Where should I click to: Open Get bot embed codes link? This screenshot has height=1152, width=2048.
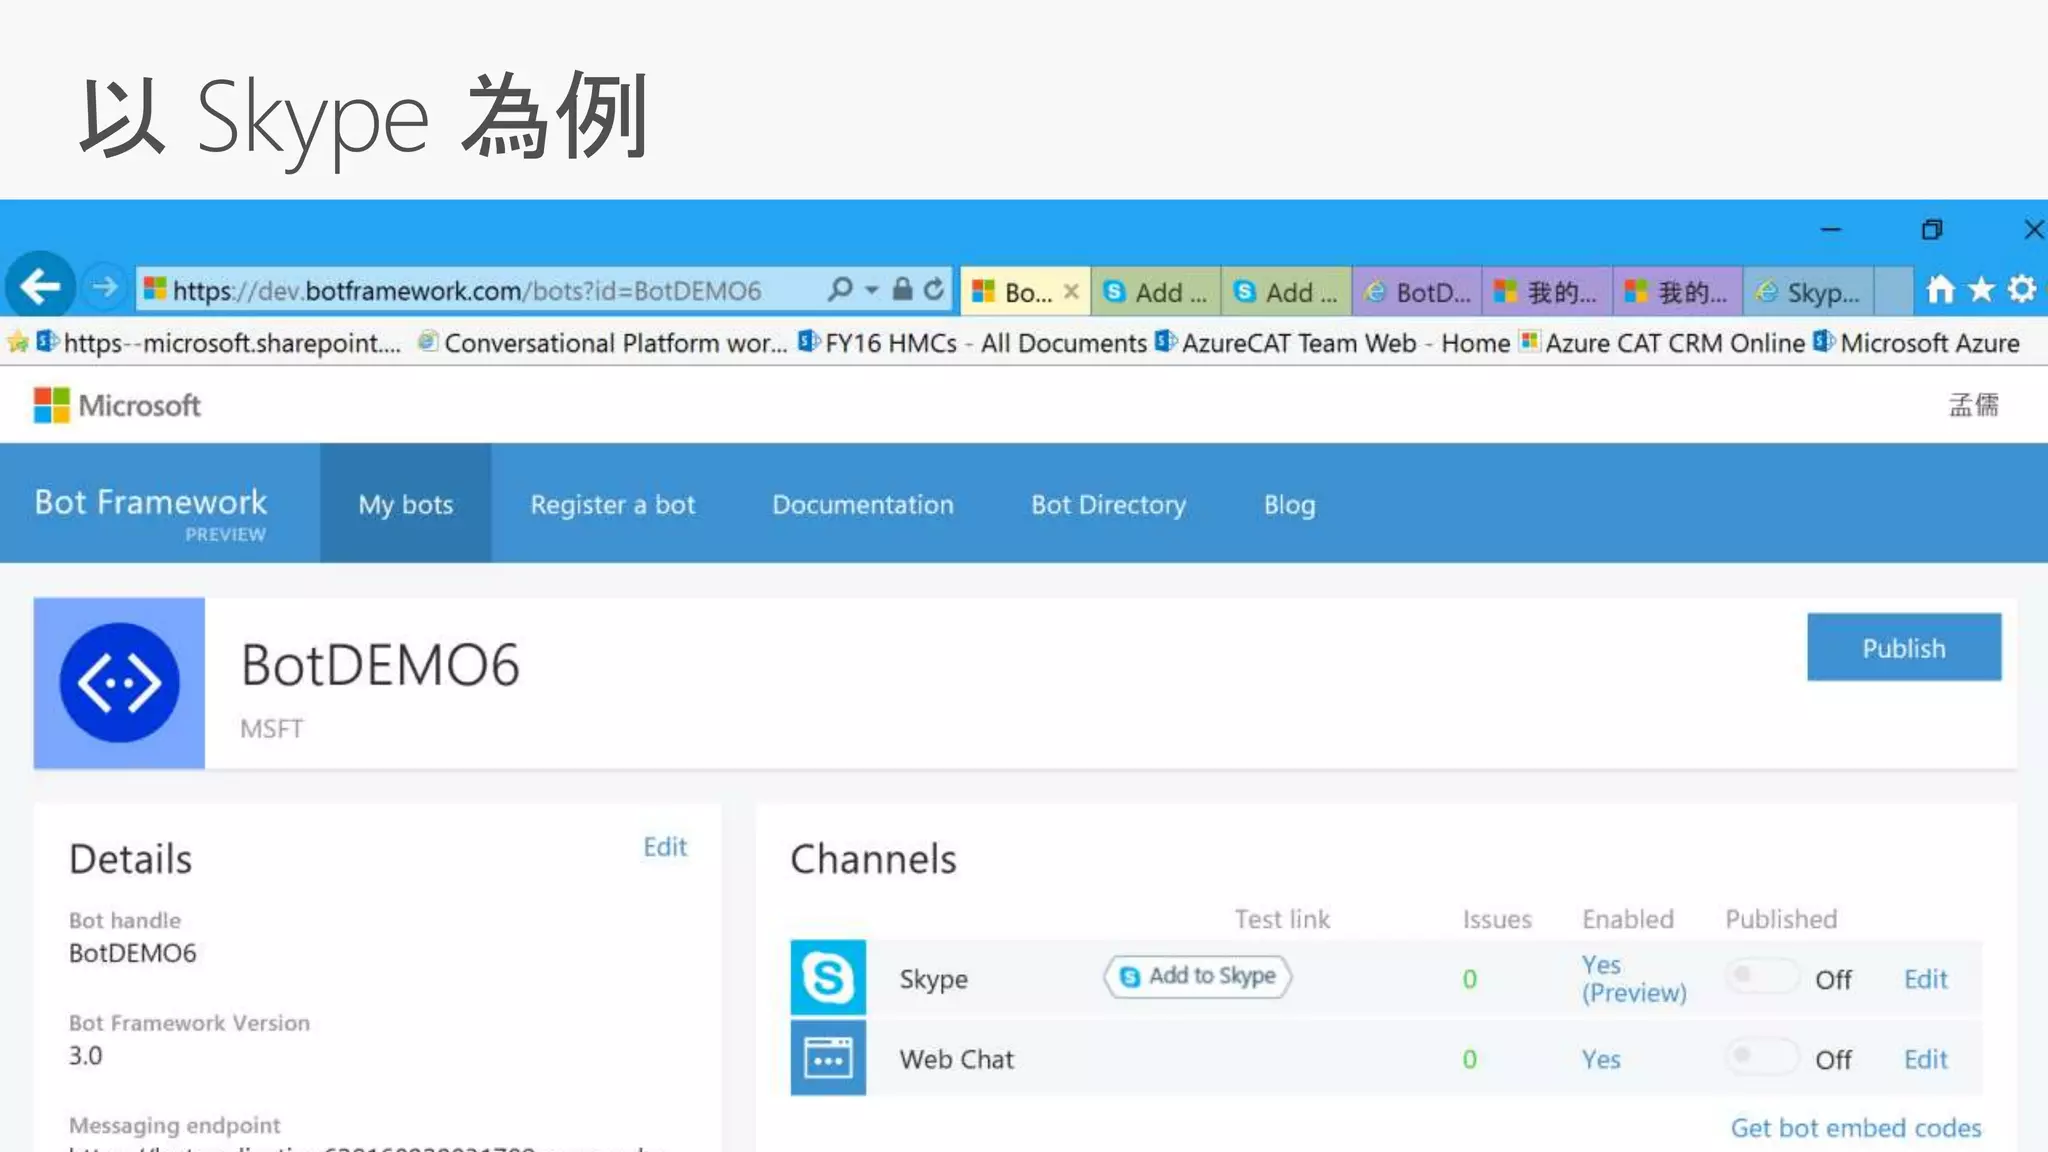pos(1855,1128)
